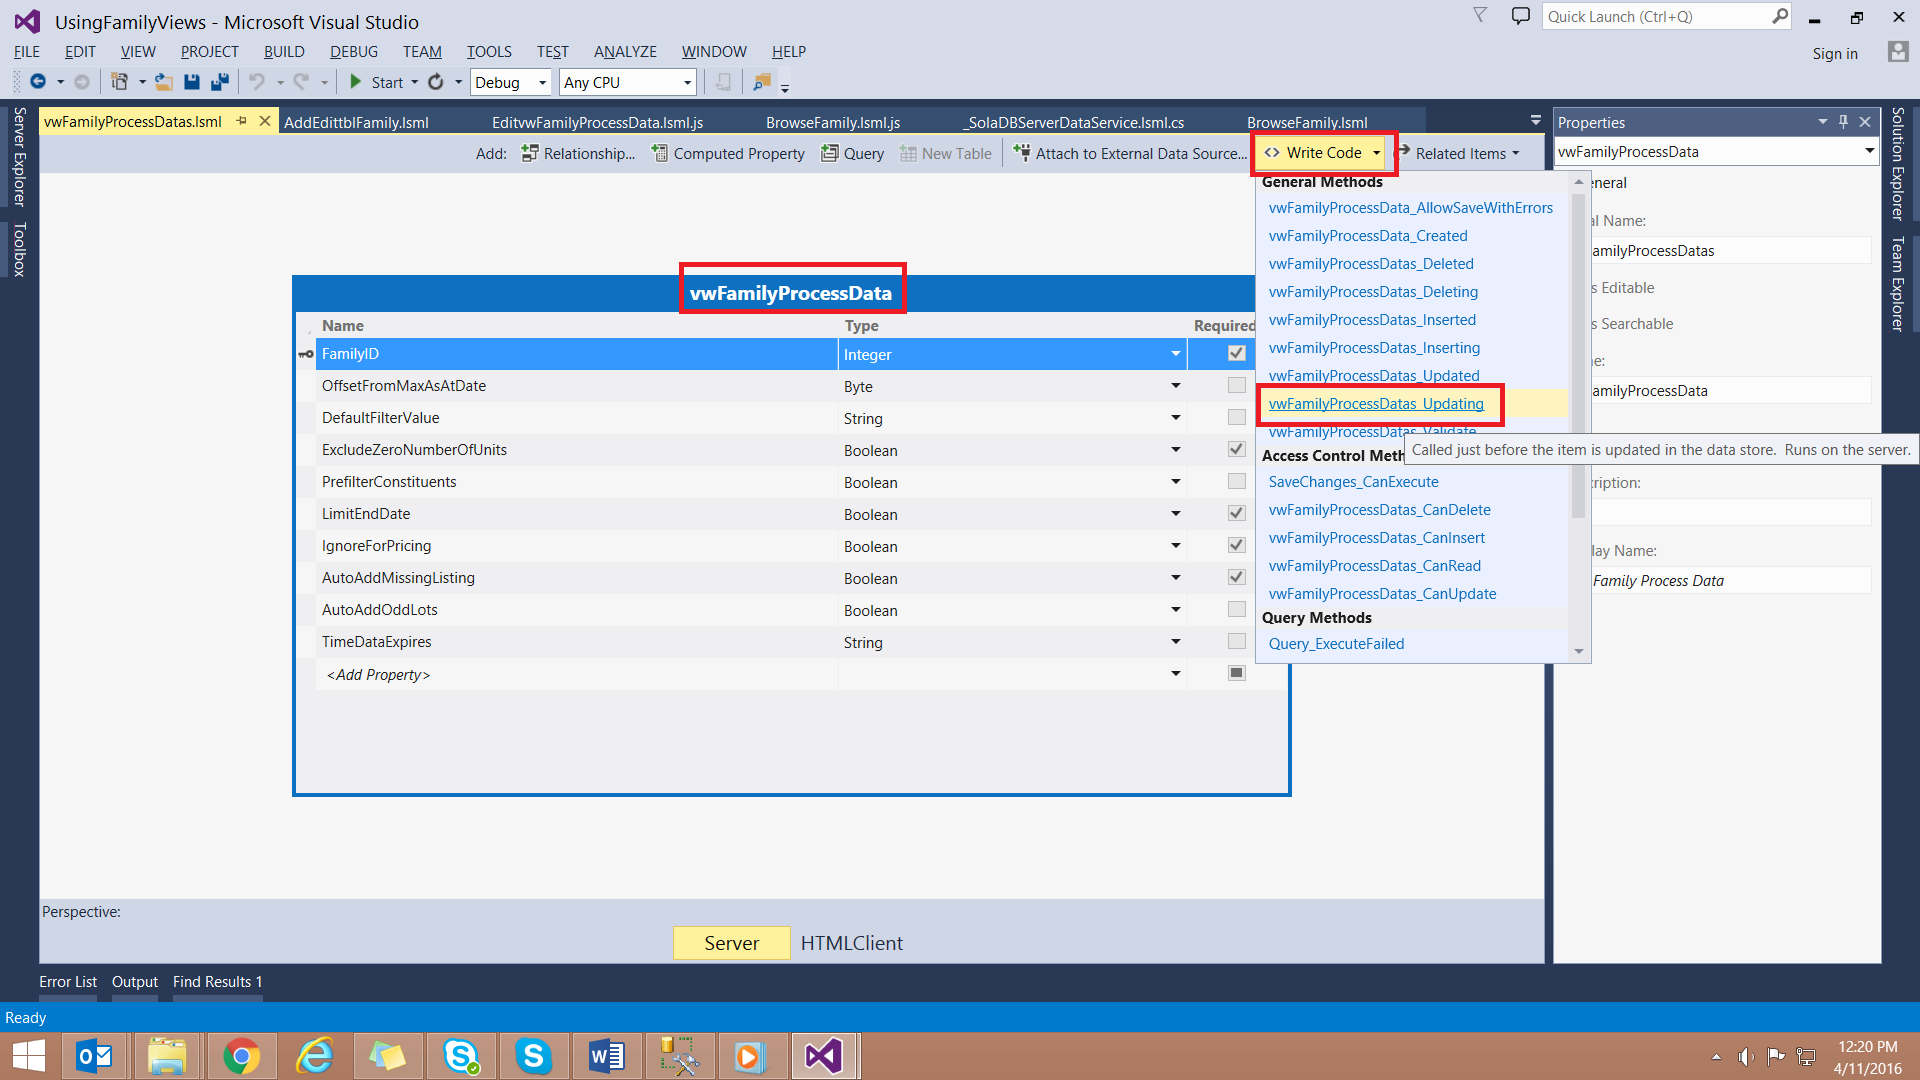The width and height of the screenshot is (1920, 1080).
Task: Select vwFamilyProcessDatas_Updating method
Action: pos(1376,404)
